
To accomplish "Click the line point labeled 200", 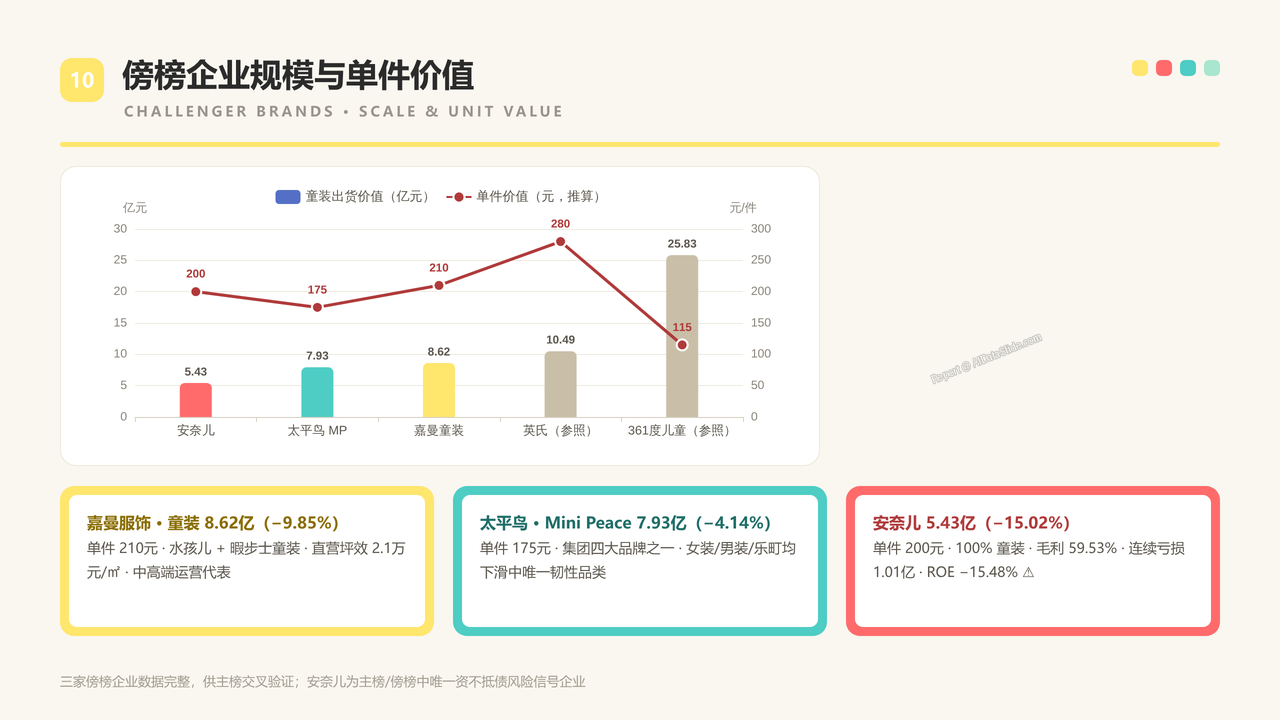I will (x=196, y=292).
